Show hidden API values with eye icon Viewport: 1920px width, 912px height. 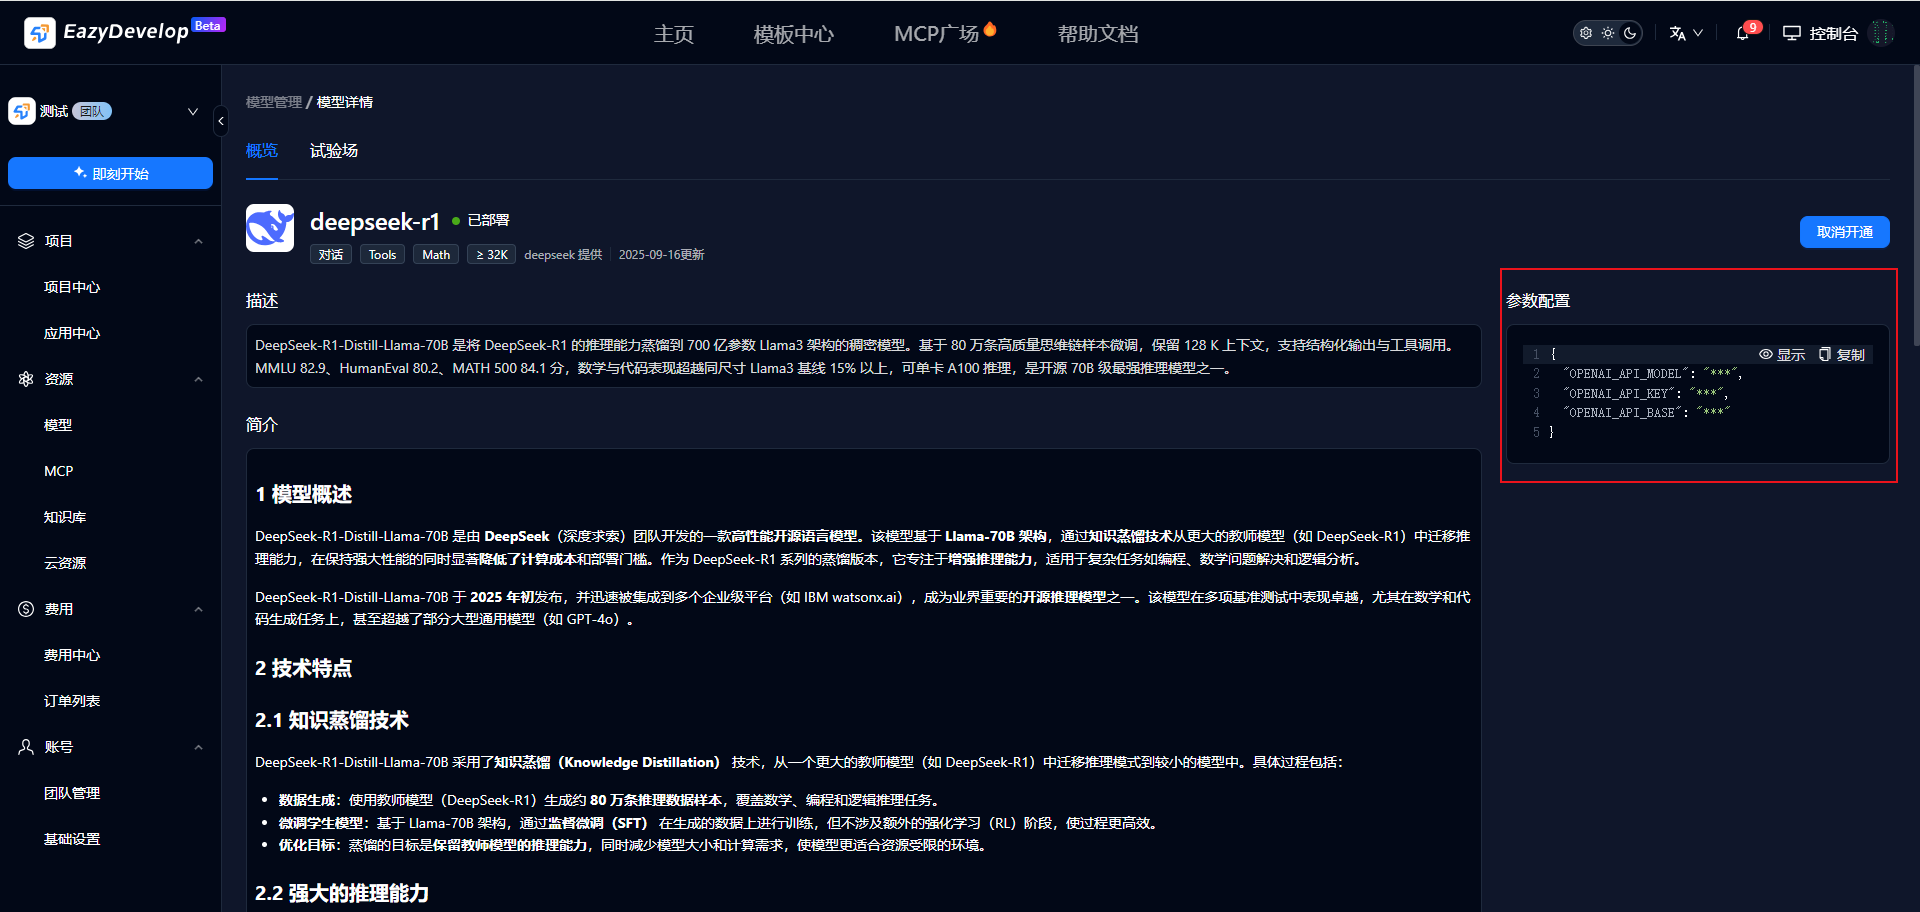[x=1766, y=354]
